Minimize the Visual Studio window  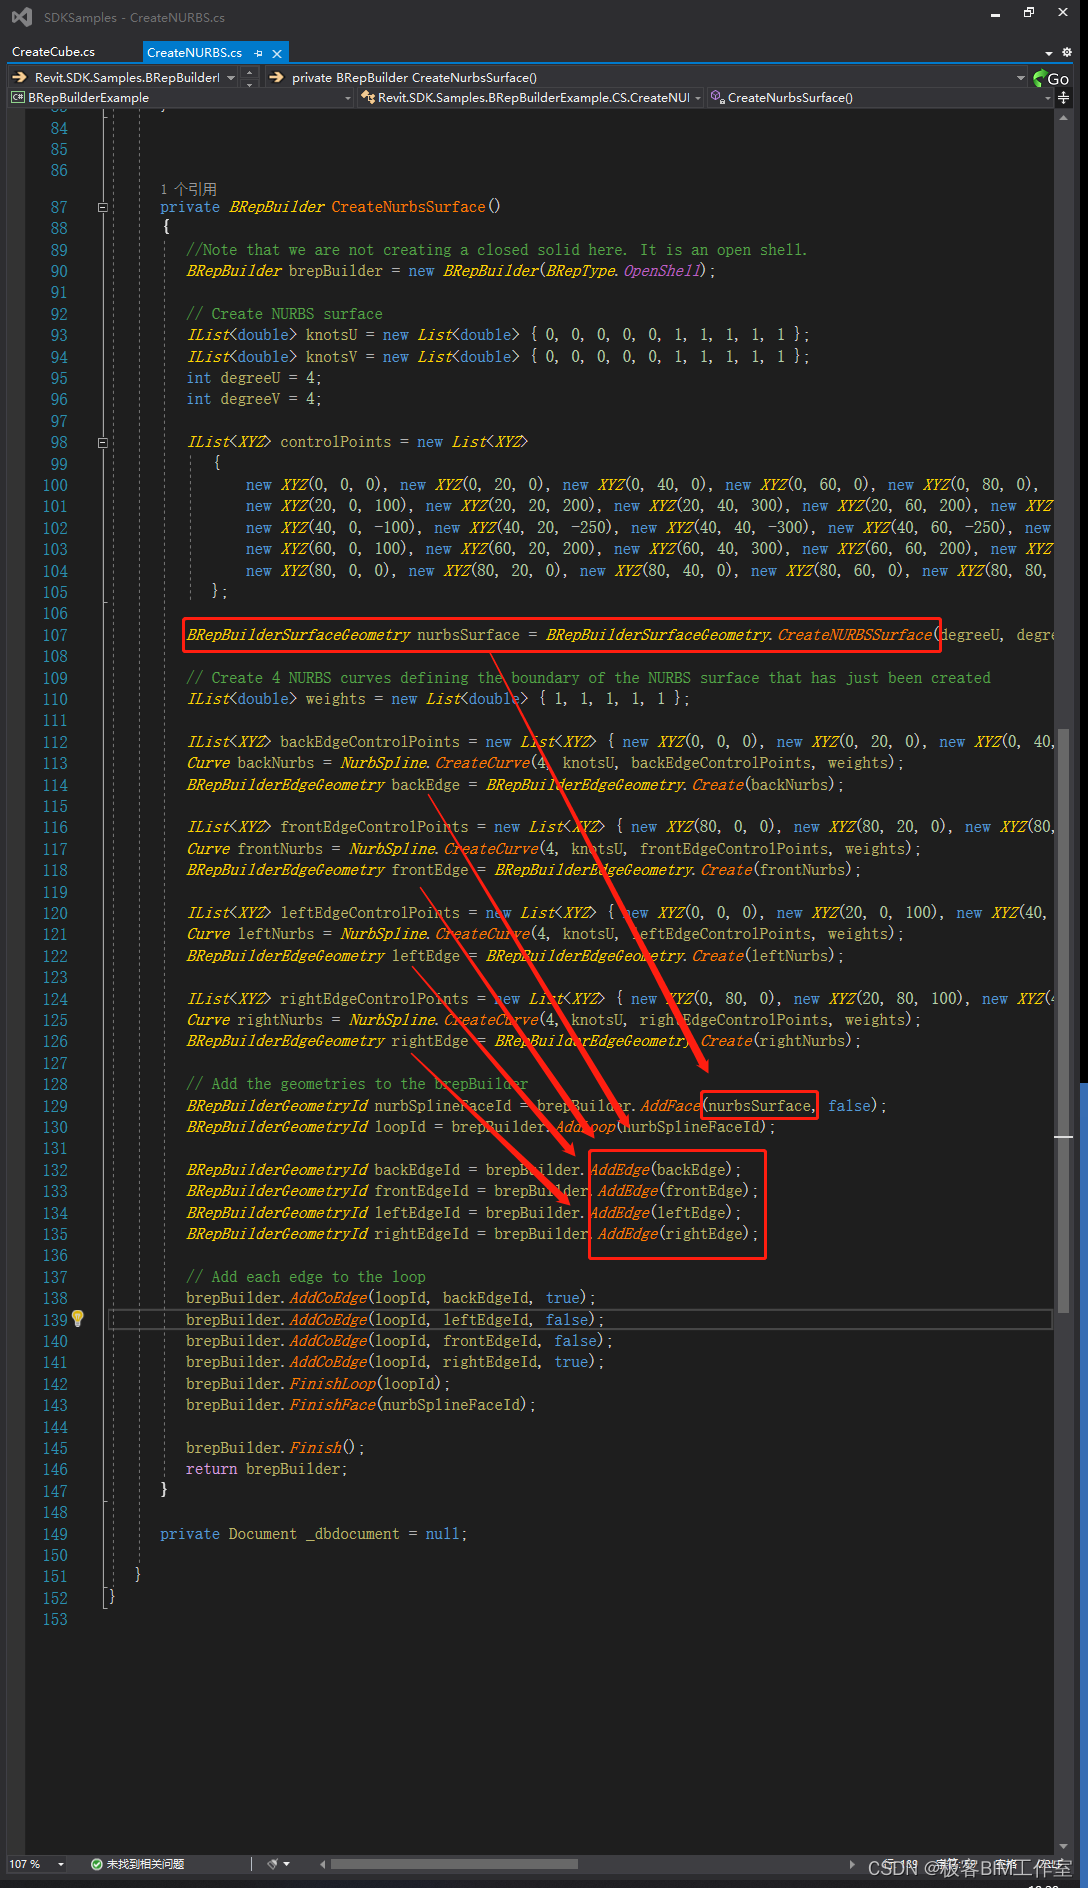(995, 14)
